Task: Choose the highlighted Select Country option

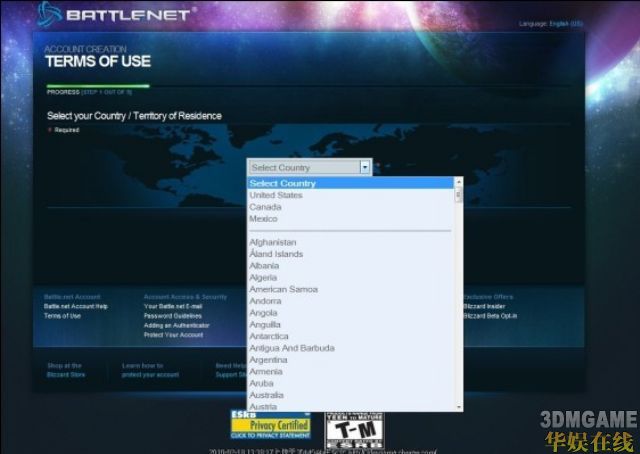Action: click(x=350, y=183)
